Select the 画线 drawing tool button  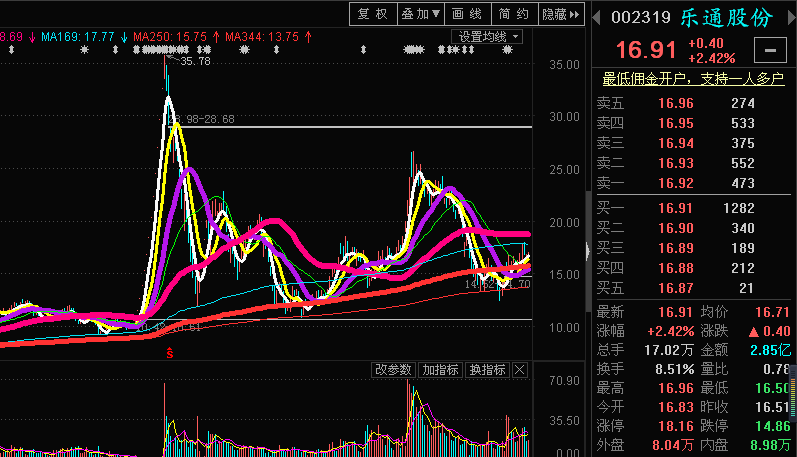468,14
